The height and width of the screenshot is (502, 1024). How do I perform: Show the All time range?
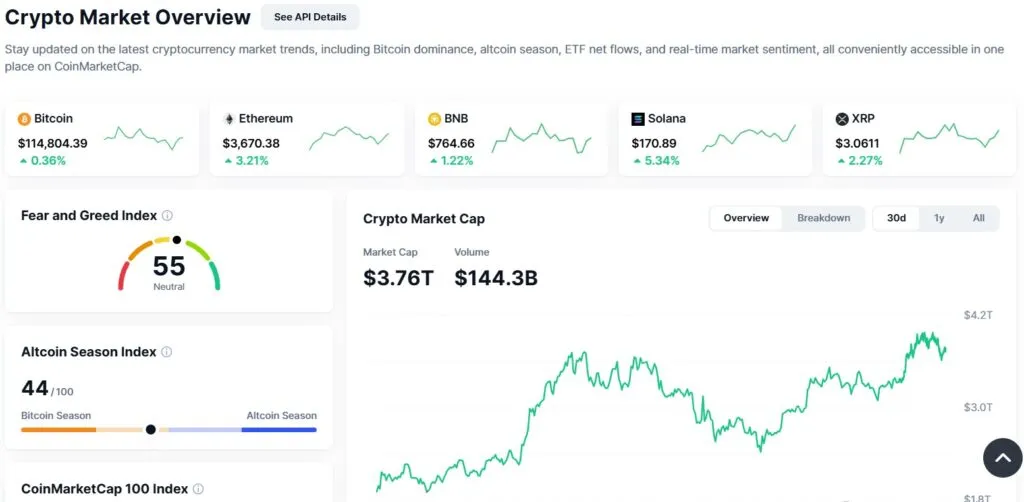[x=978, y=218]
